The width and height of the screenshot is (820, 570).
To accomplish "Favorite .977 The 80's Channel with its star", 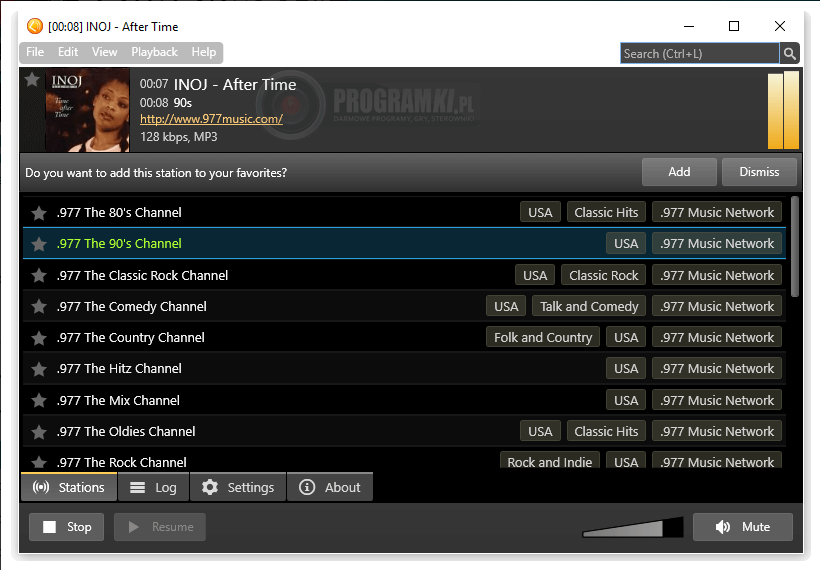I will pyautogui.click(x=39, y=213).
